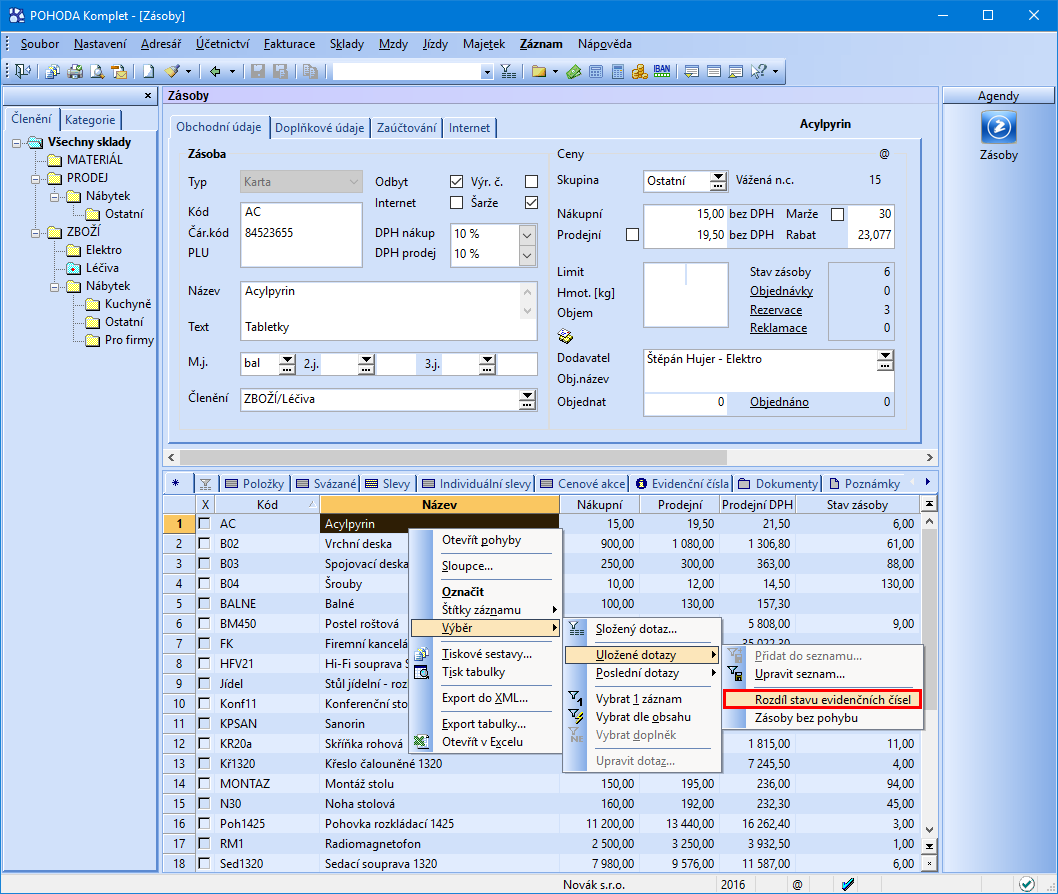Viewport: 1058px width, 894px height.
Task: Click the @ icon in Ceny section
Action: (x=884, y=154)
